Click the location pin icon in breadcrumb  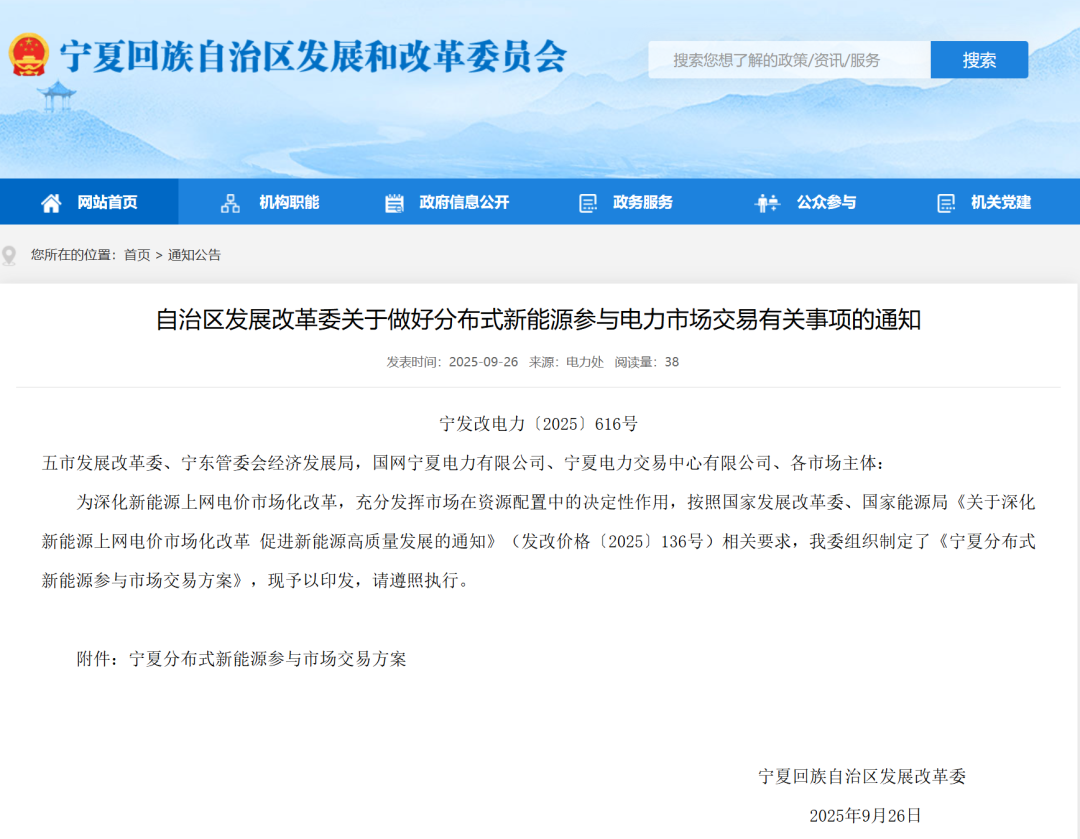pos(10,255)
